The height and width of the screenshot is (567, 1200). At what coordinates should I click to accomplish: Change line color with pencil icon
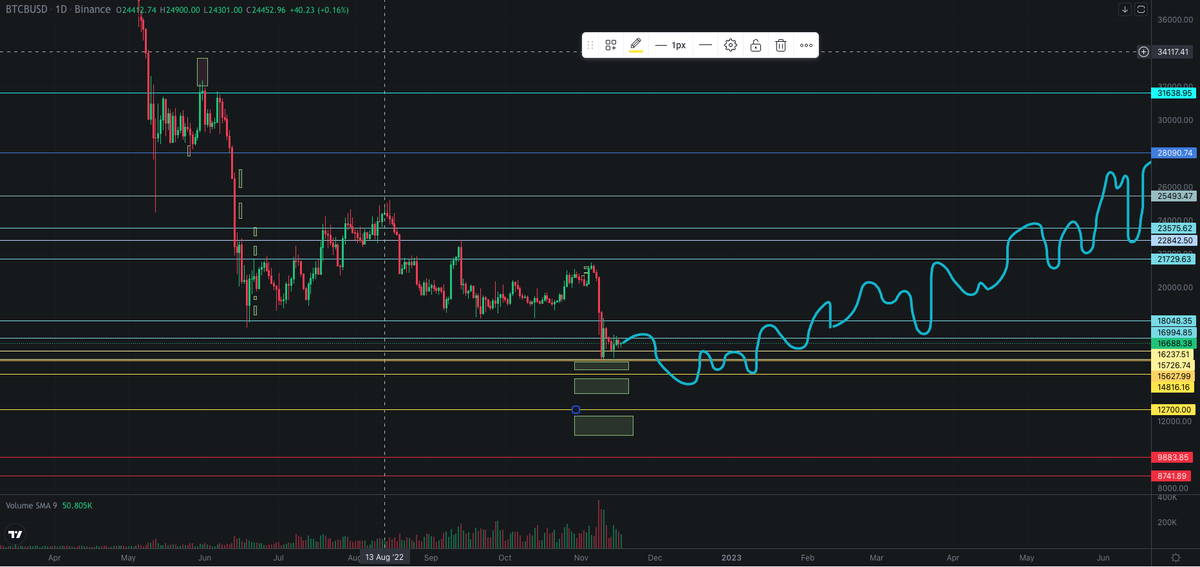click(x=635, y=45)
